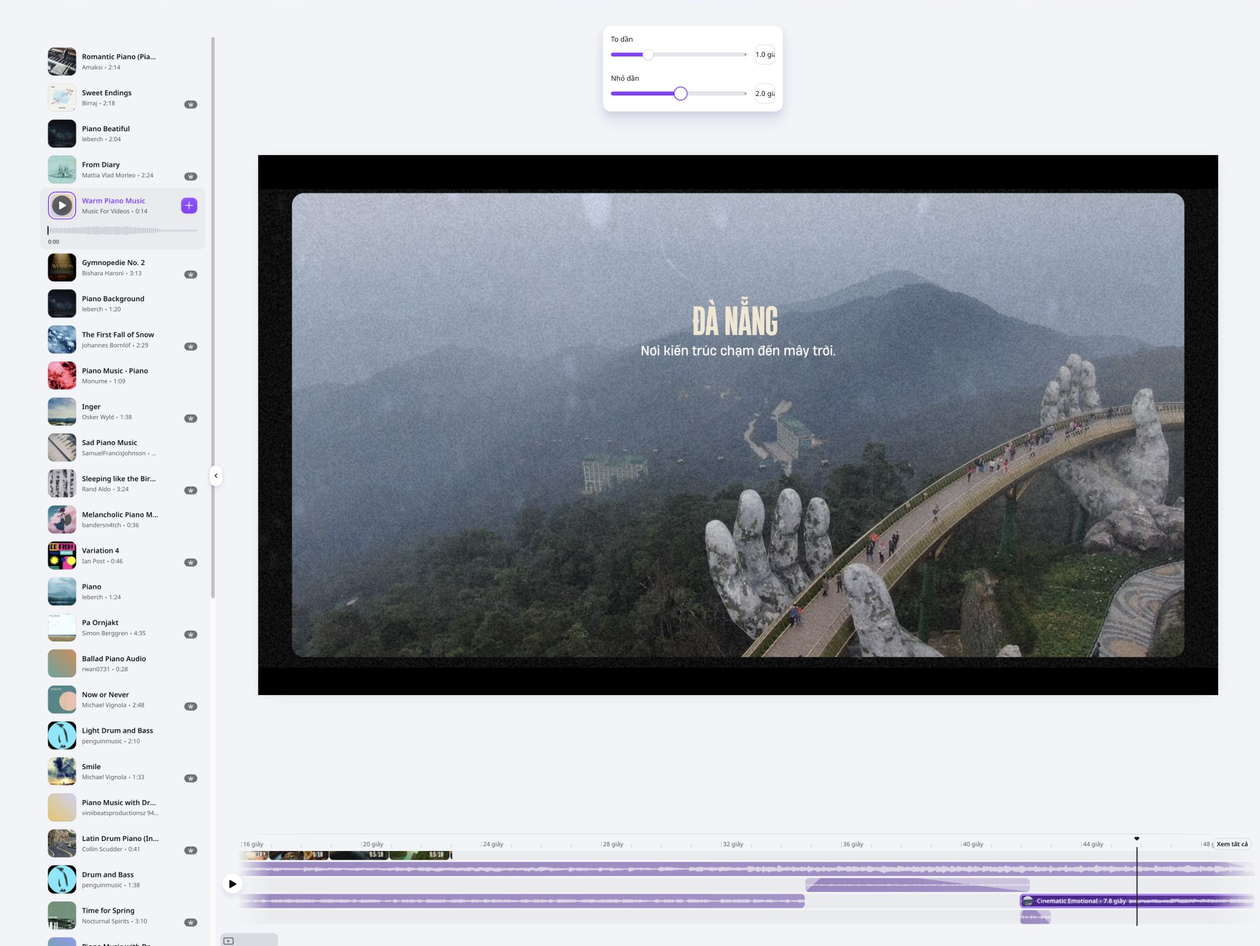Image resolution: width=1260 pixels, height=946 pixels.
Task: Play the timeline with the play button
Action: click(232, 884)
